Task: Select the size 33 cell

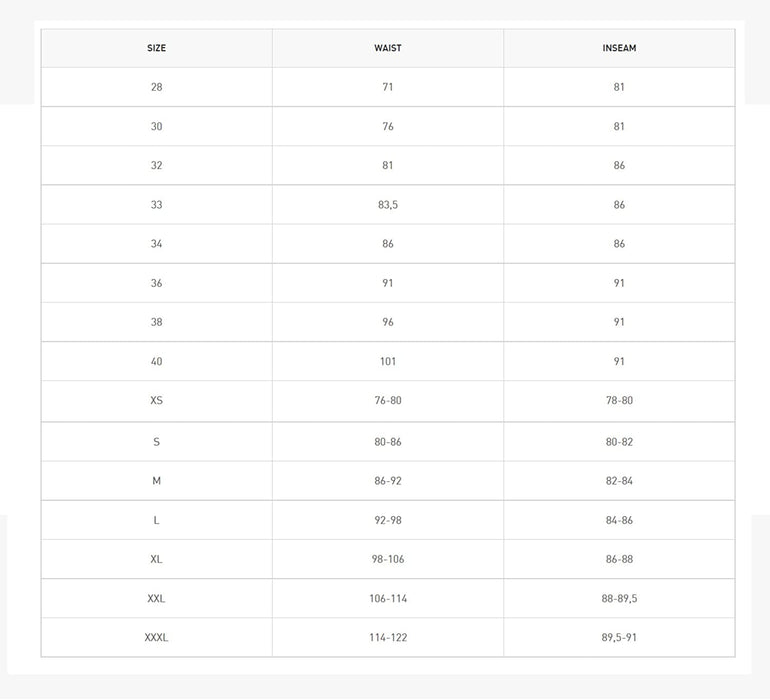Action: tap(156, 205)
